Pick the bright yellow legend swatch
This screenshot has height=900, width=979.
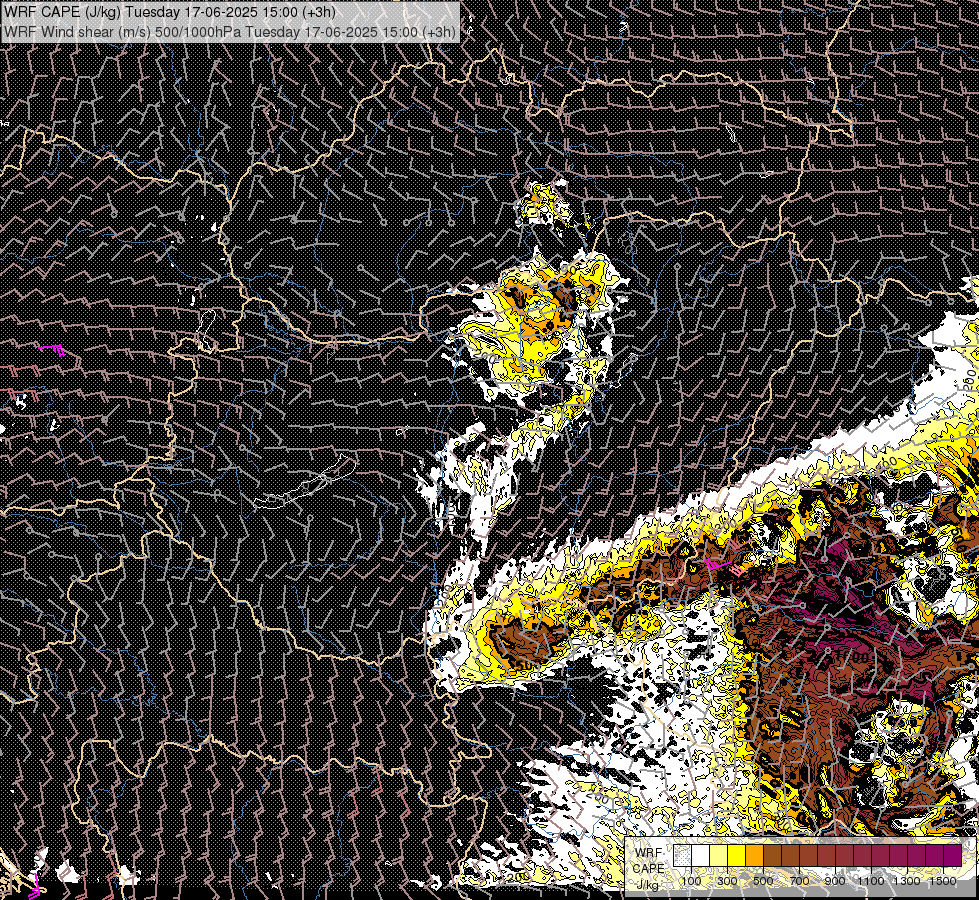[737, 855]
